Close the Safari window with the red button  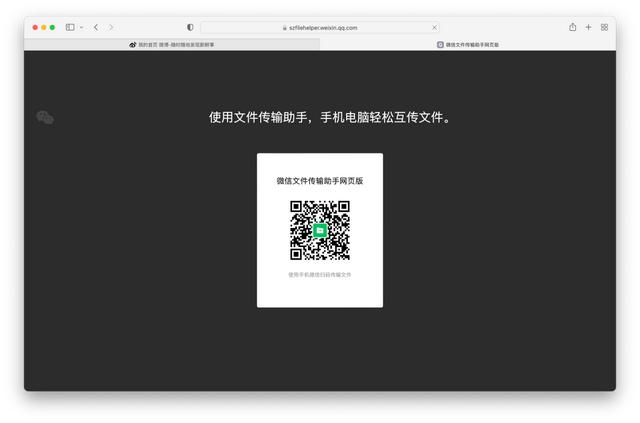click(x=35, y=27)
